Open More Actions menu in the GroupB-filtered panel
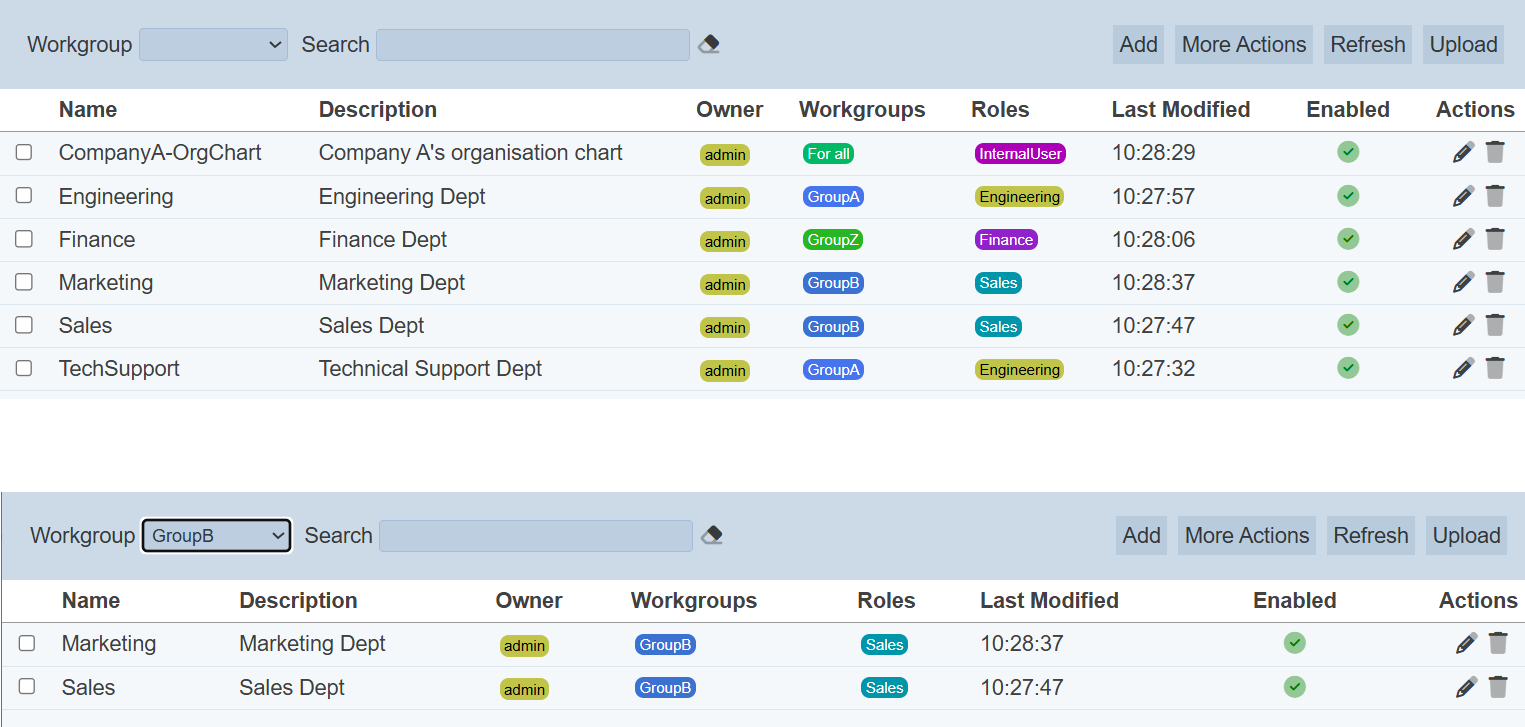The image size is (1525, 727). click(x=1246, y=536)
